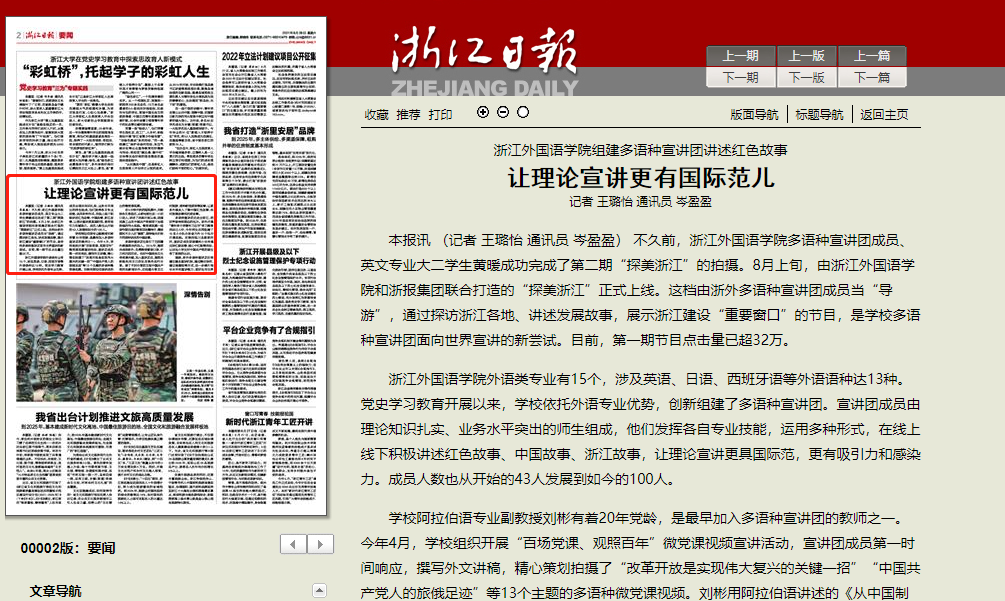
Task: Open the 上一篇 previous article
Action: click(x=872, y=56)
